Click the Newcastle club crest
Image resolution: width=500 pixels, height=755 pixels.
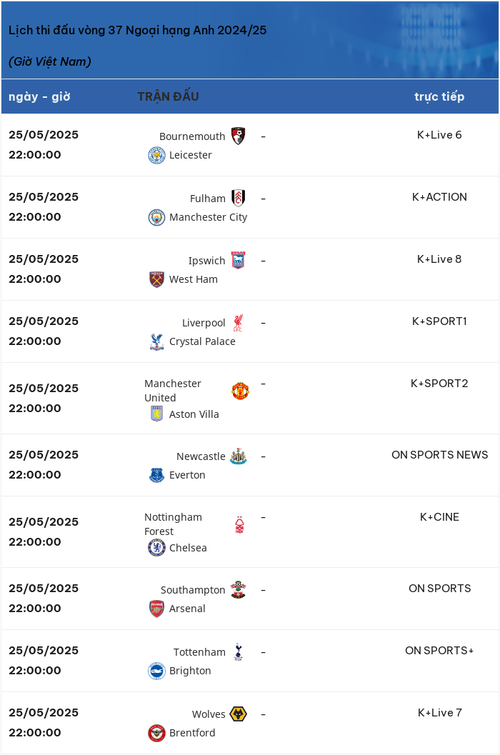[x=238, y=456]
